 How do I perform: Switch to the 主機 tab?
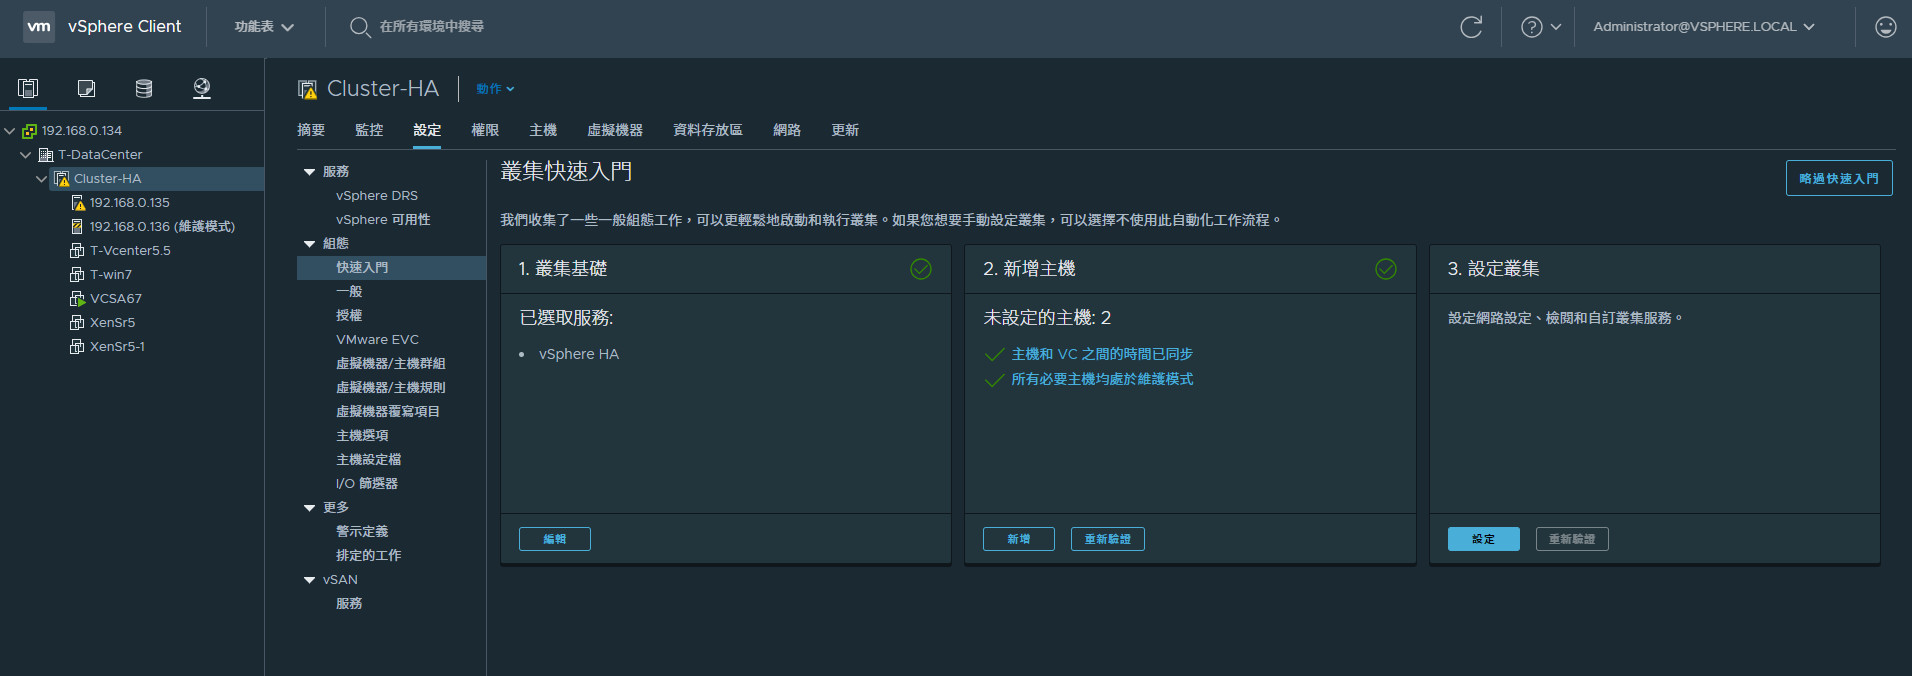543,130
